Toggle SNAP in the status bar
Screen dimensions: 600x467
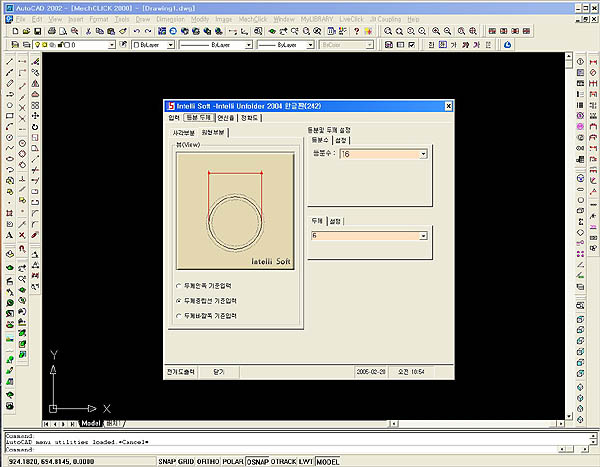(167, 462)
